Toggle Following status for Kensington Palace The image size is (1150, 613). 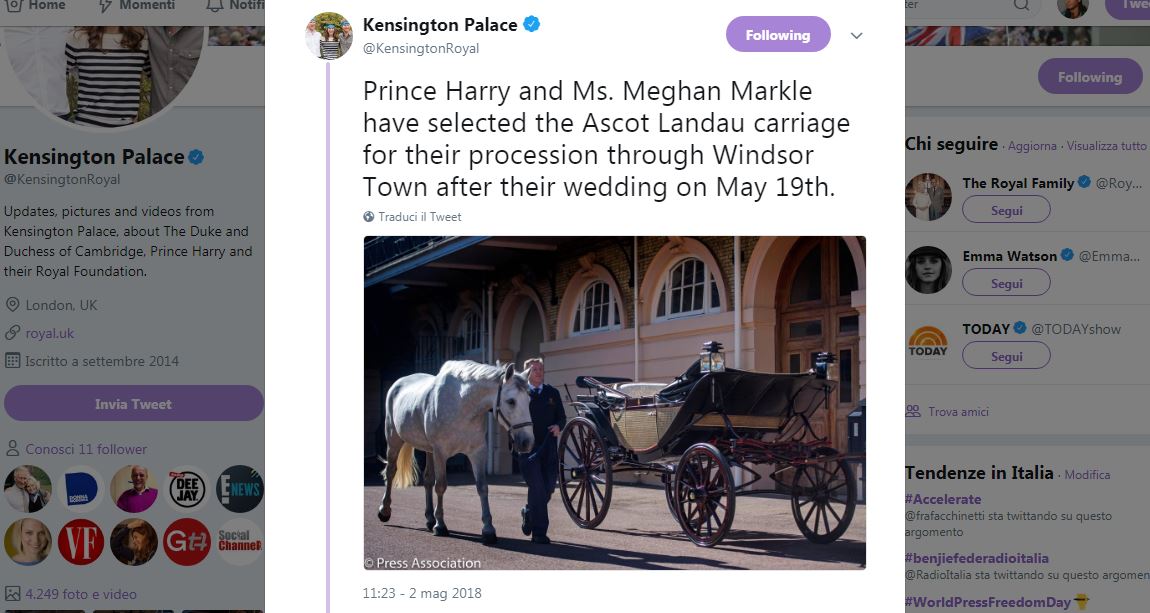(778, 34)
